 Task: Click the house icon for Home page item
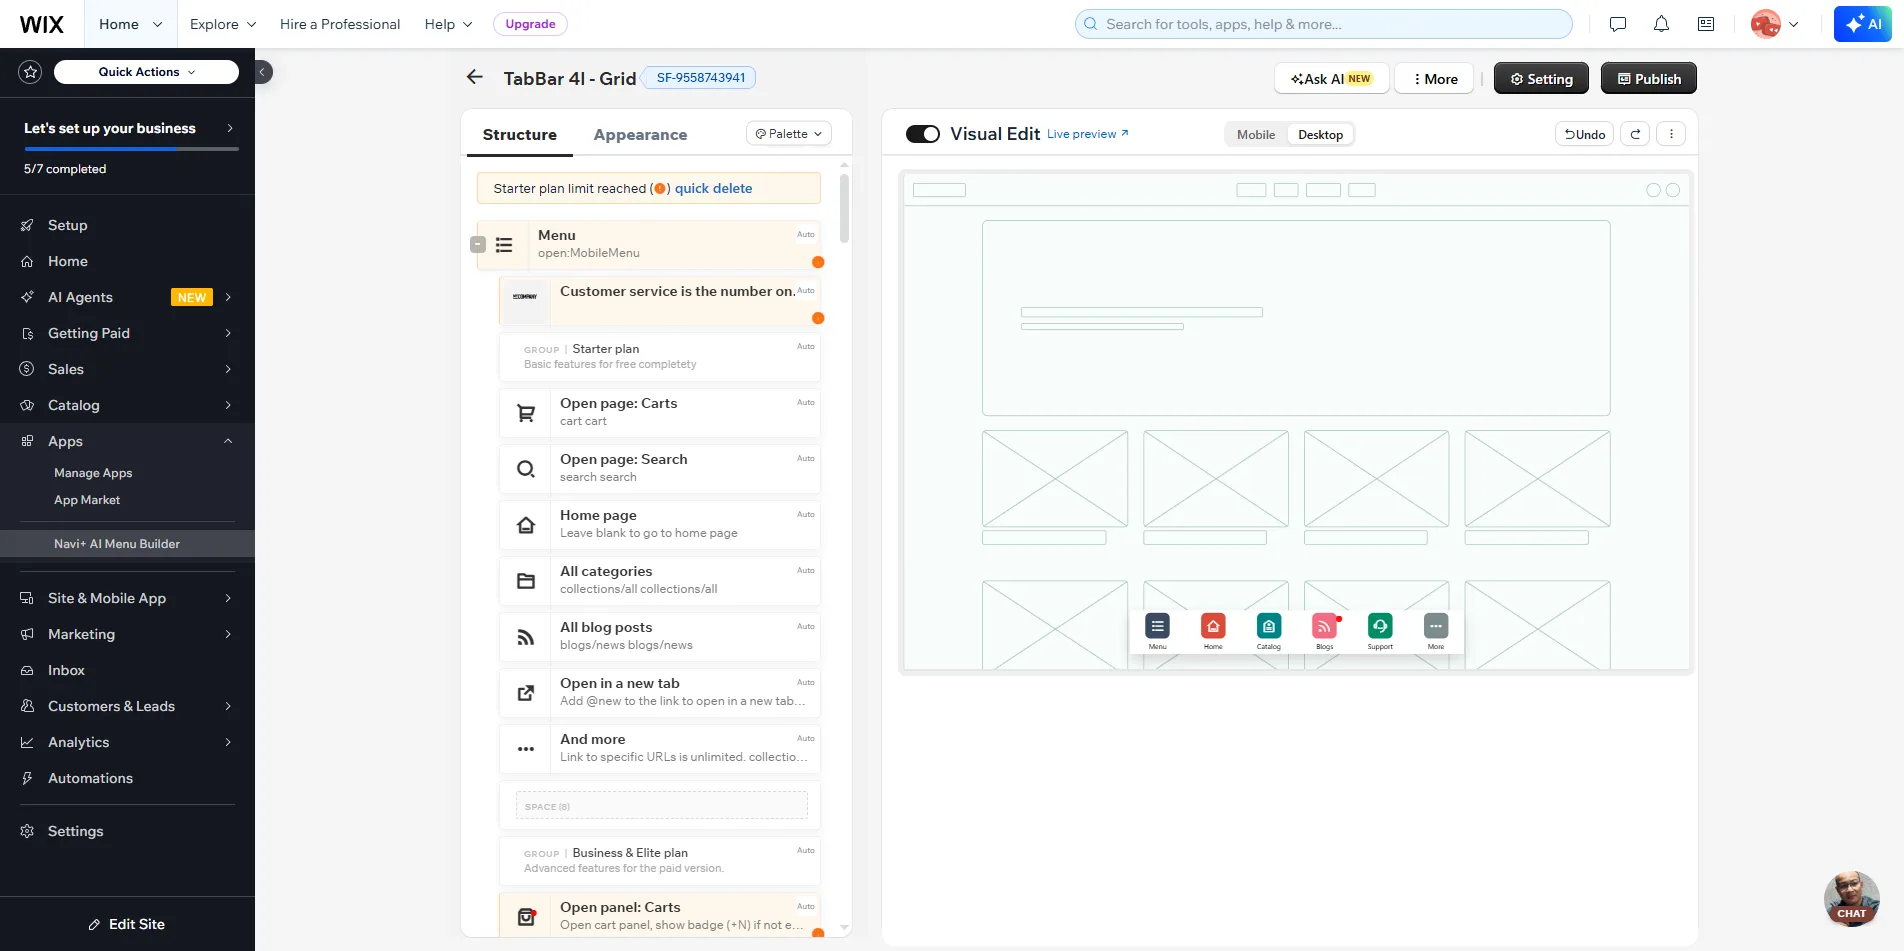click(525, 525)
